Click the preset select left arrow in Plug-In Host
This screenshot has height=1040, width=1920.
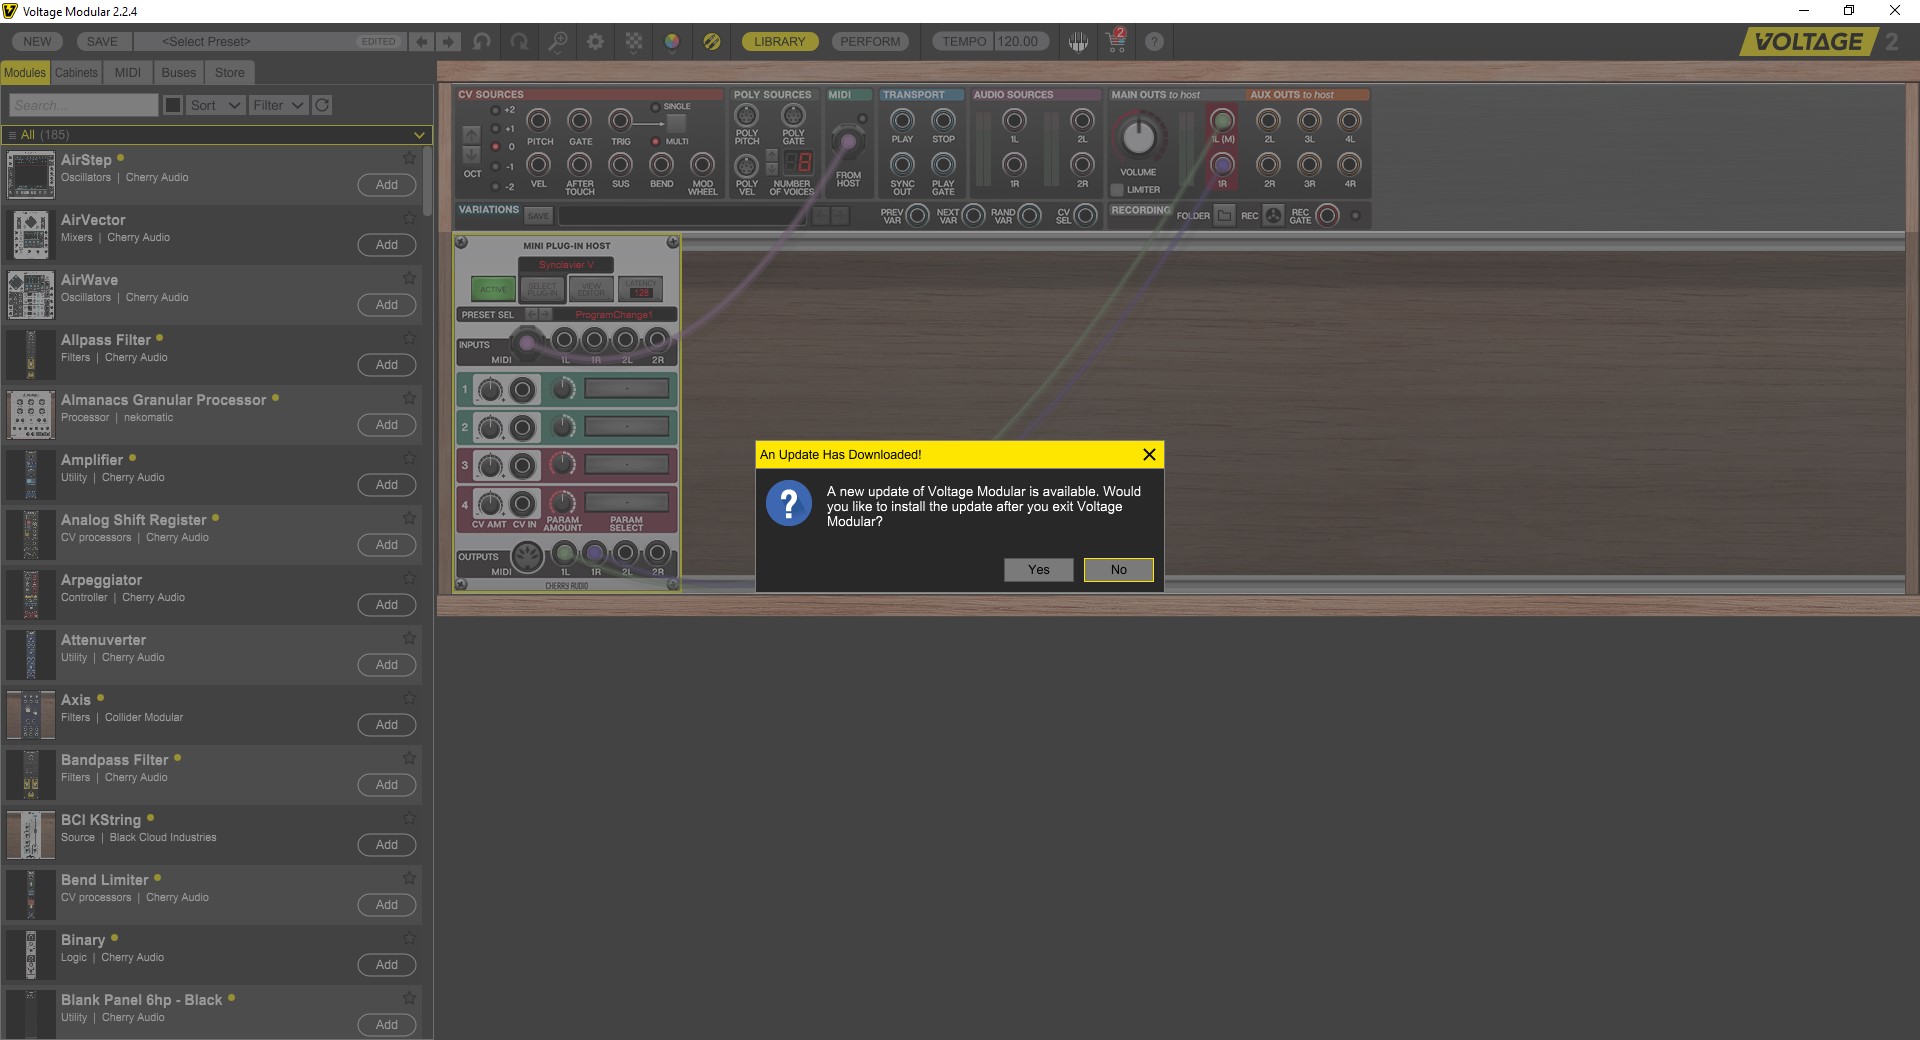point(532,314)
